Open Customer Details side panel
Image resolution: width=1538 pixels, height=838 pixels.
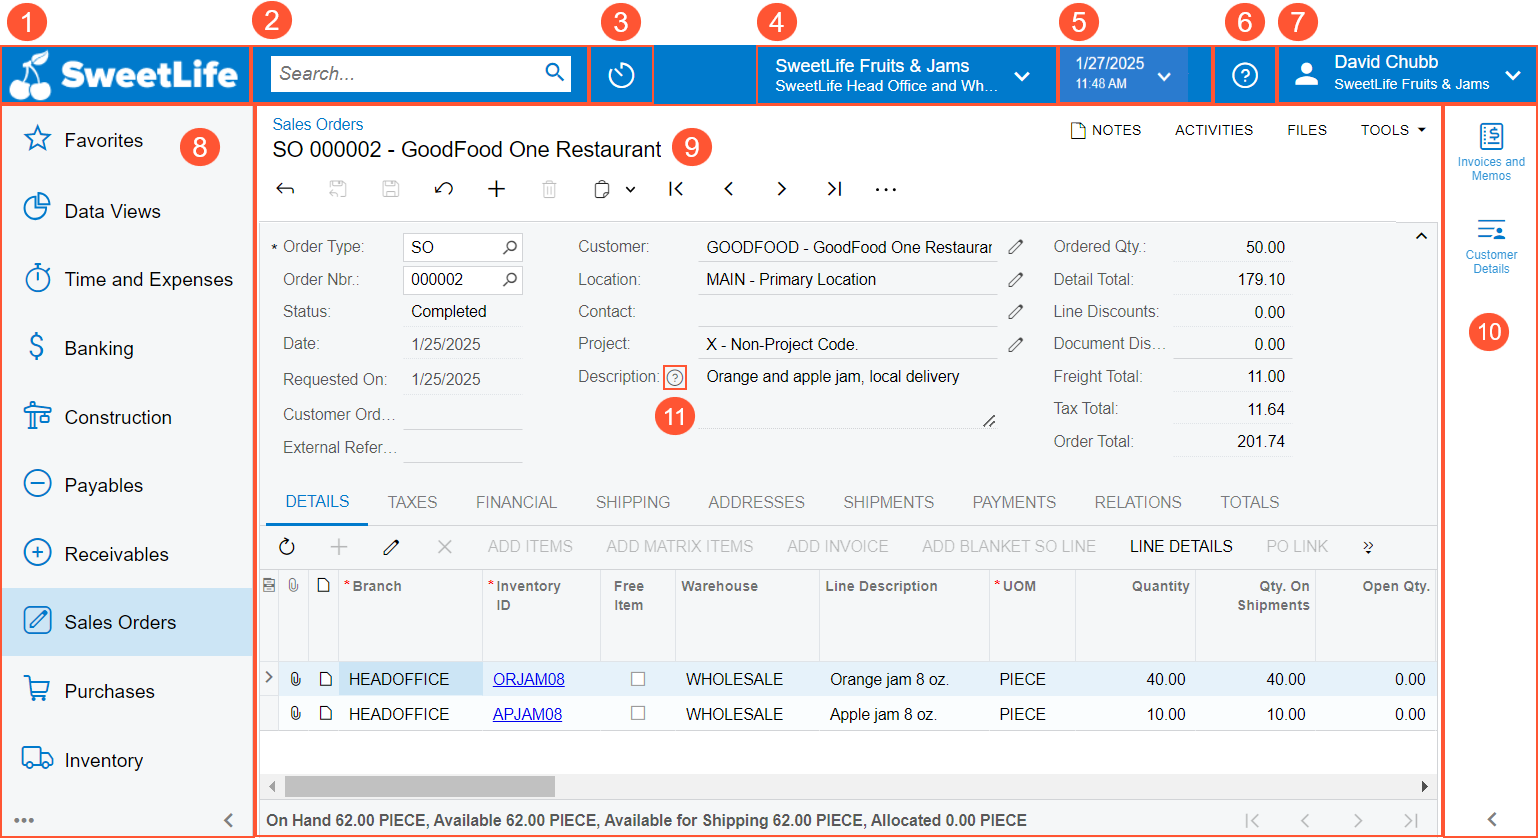coord(1491,246)
